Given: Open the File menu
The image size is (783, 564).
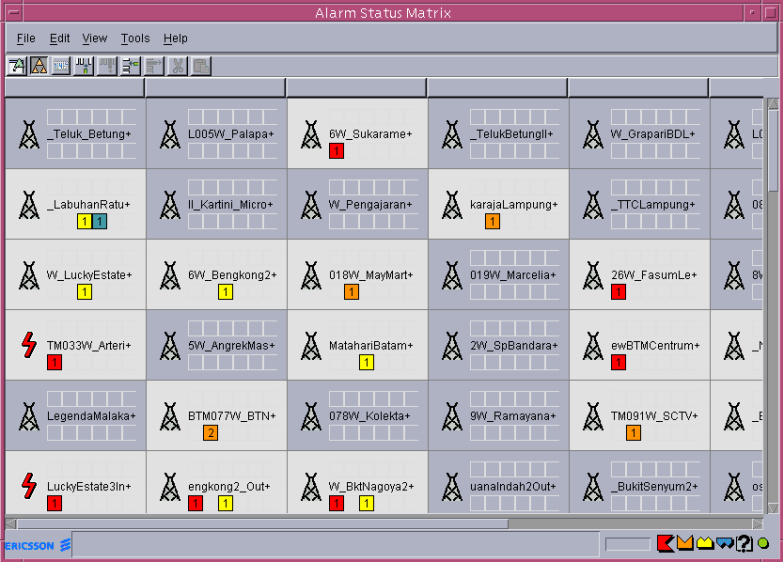Looking at the screenshot, I should [x=26, y=38].
